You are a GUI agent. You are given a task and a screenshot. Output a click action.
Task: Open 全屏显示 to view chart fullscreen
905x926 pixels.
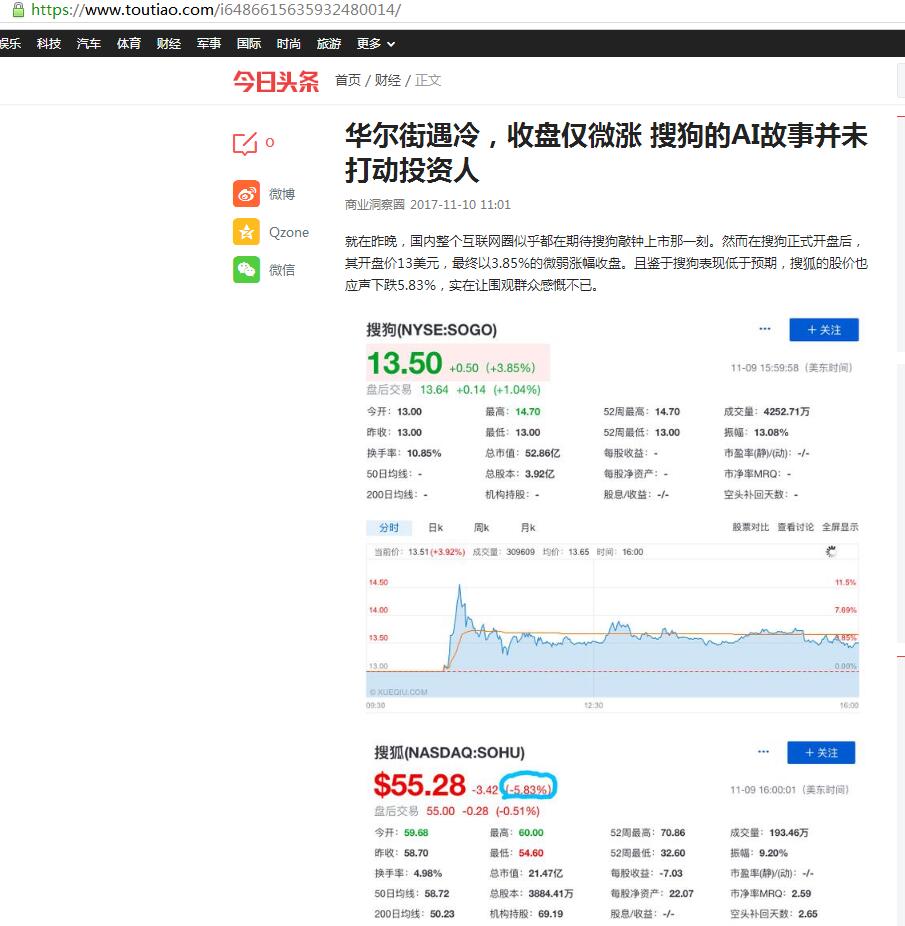point(843,527)
